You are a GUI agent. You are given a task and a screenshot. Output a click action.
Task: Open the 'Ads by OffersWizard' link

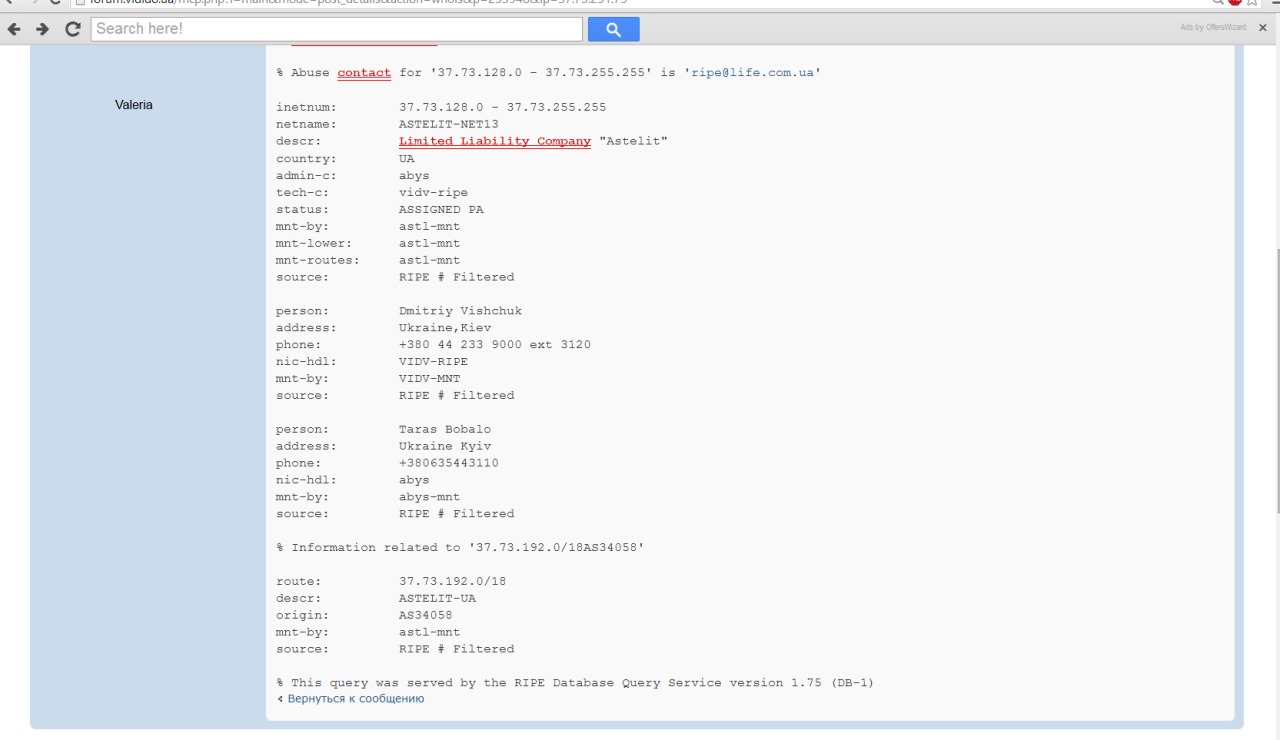point(1213,27)
